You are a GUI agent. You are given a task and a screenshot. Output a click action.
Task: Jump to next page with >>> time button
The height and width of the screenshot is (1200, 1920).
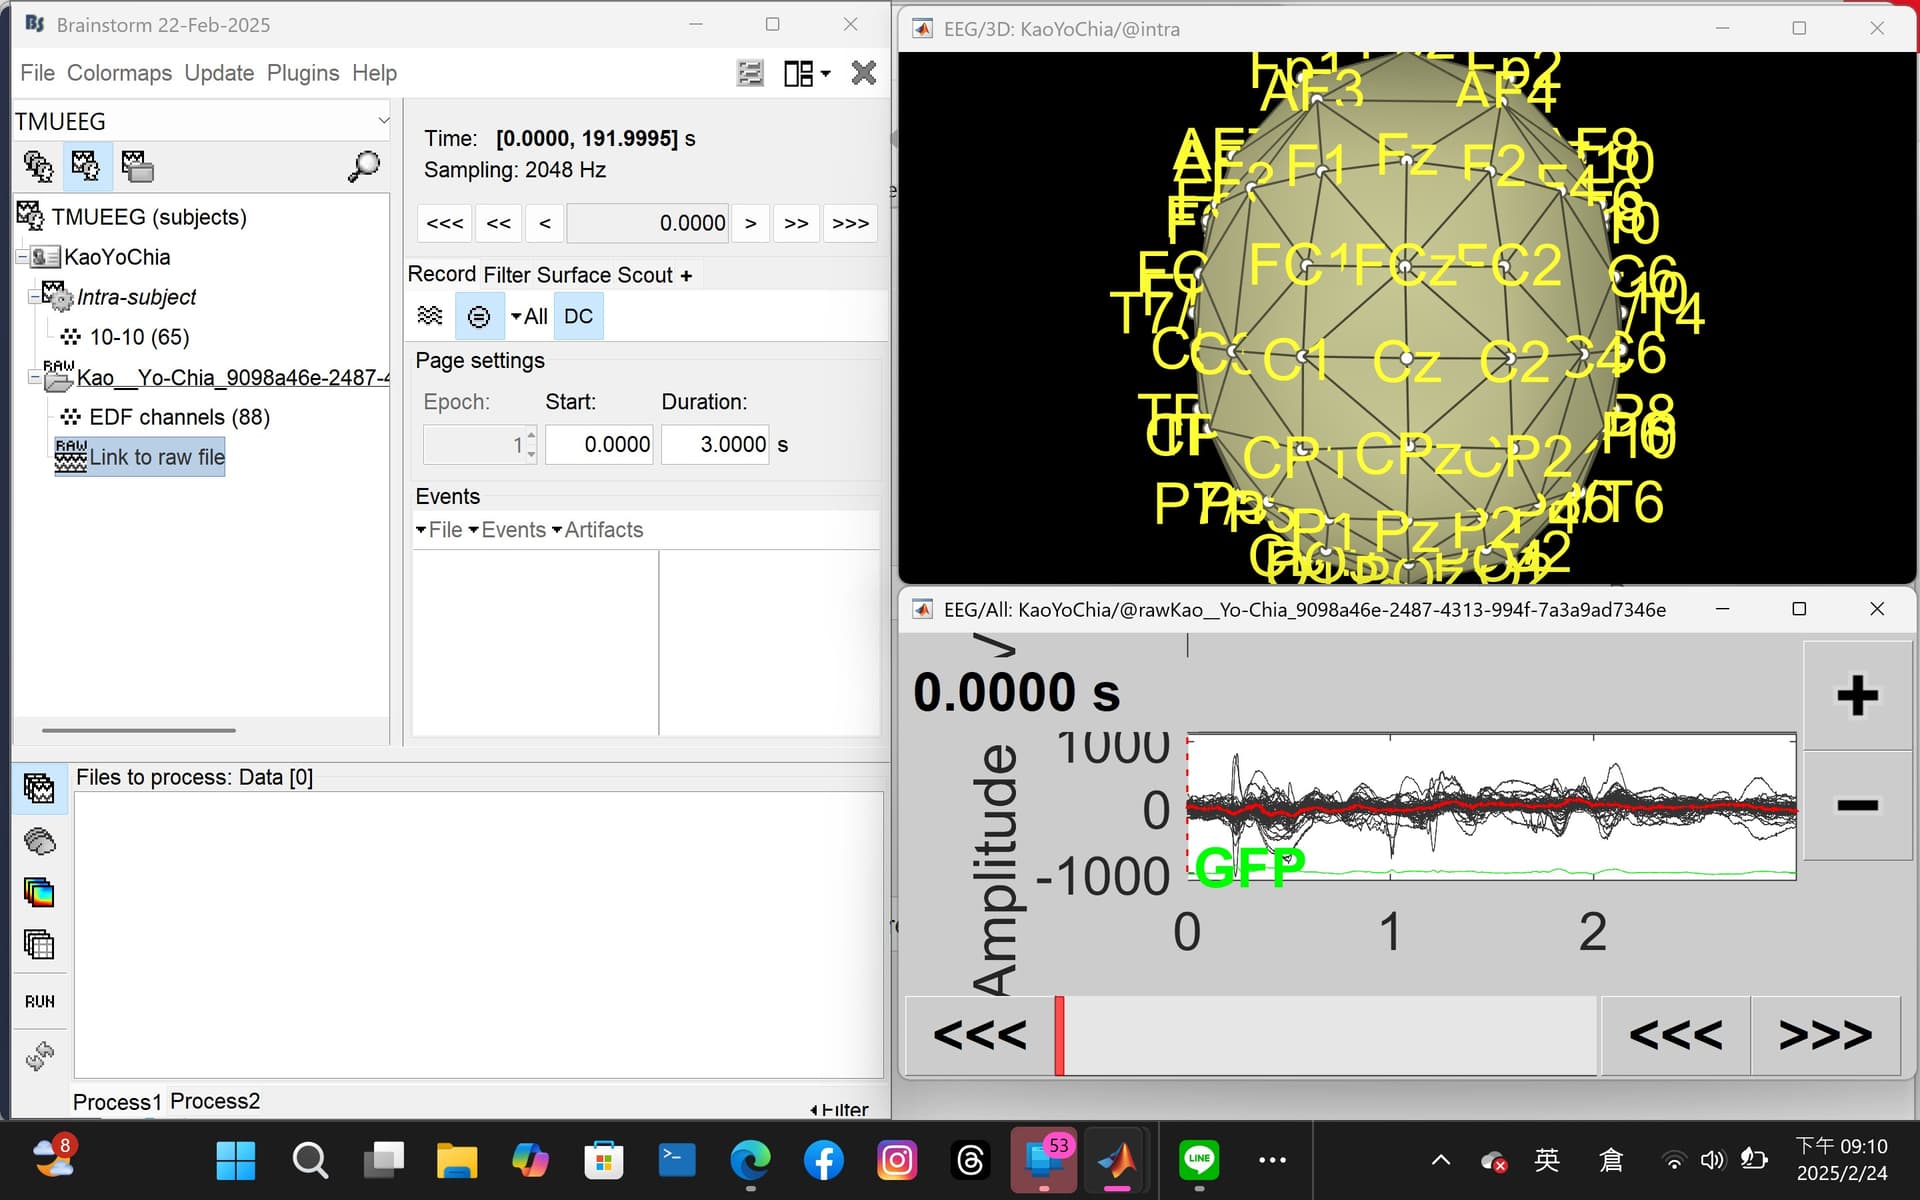coord(851,223)
